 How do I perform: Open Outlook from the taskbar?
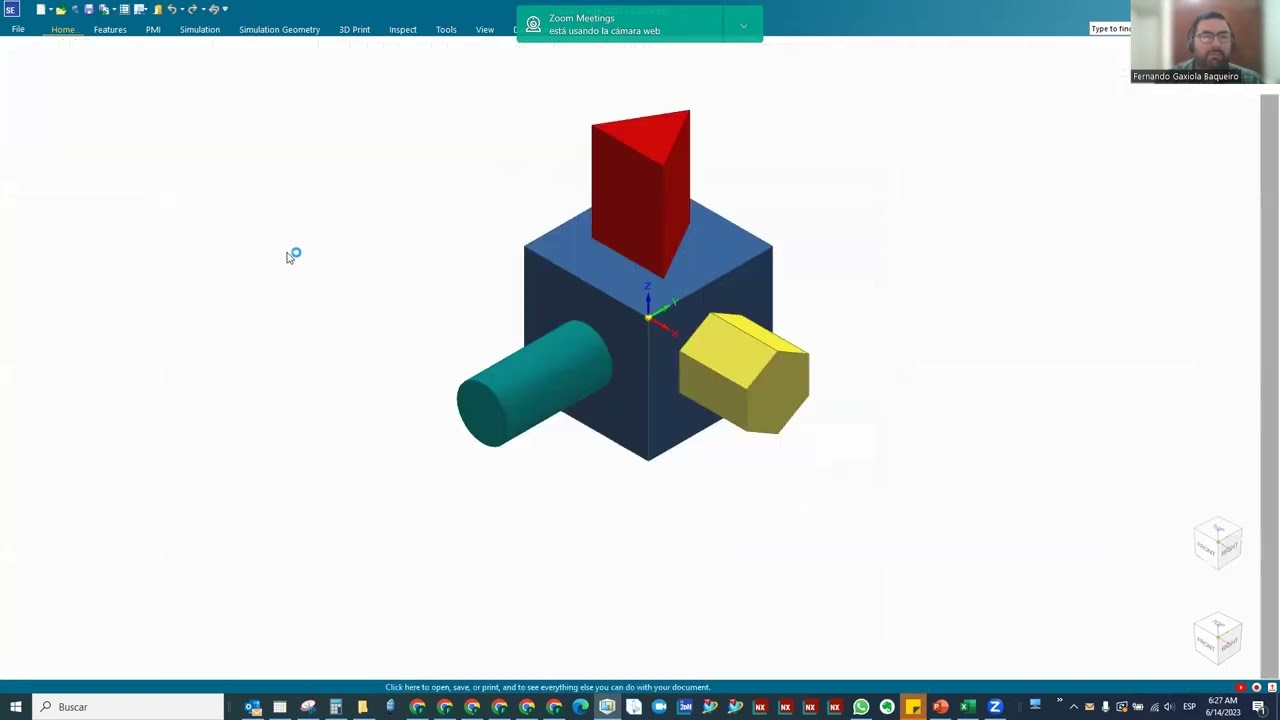point(253,707)
